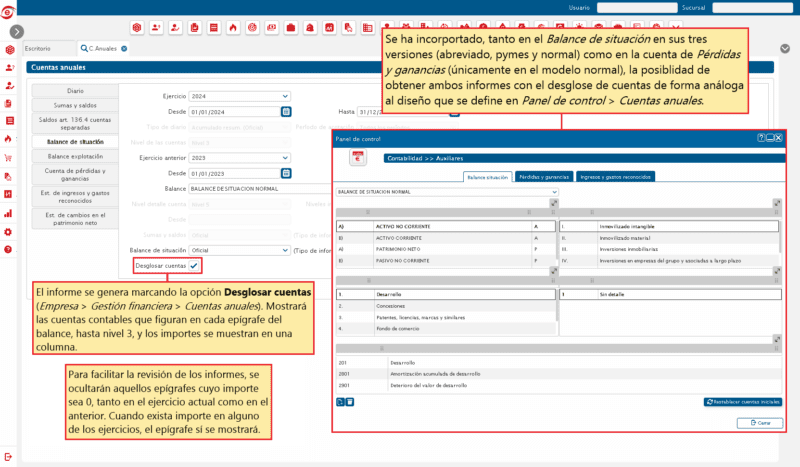This screenshot has height=467, width=800.
Task: Open BALANCE DE SITUACION NORMAL dropdown in panel
Action: [447, 192]
